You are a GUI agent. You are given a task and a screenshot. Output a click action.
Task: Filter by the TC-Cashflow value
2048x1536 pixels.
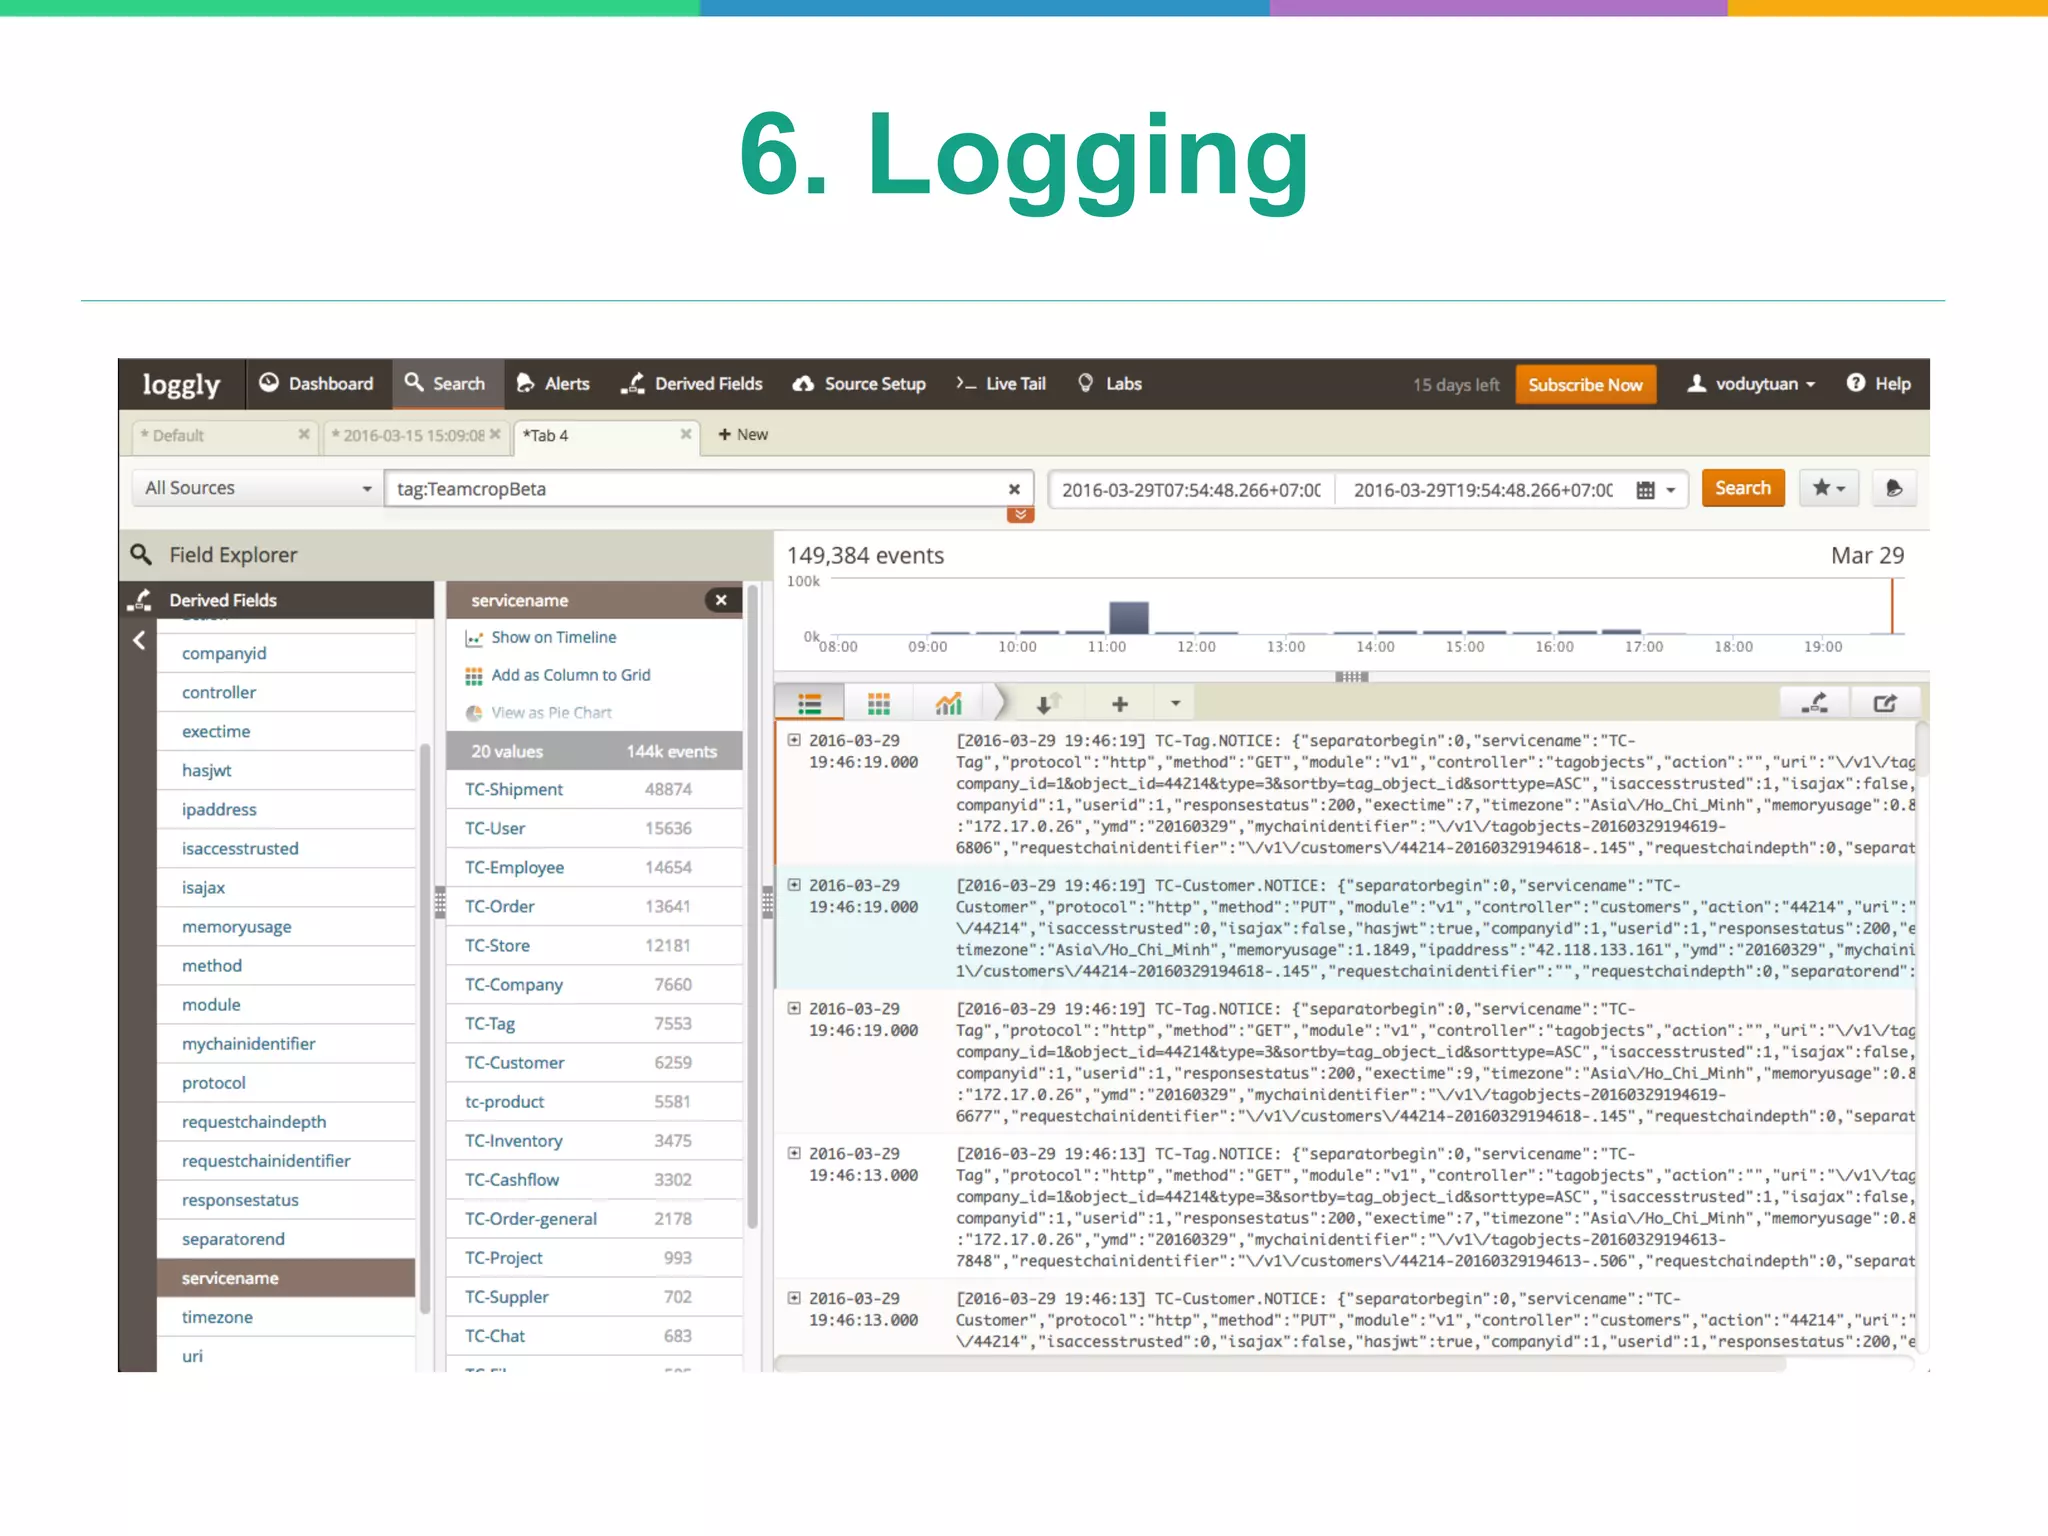click(594, 1180)
